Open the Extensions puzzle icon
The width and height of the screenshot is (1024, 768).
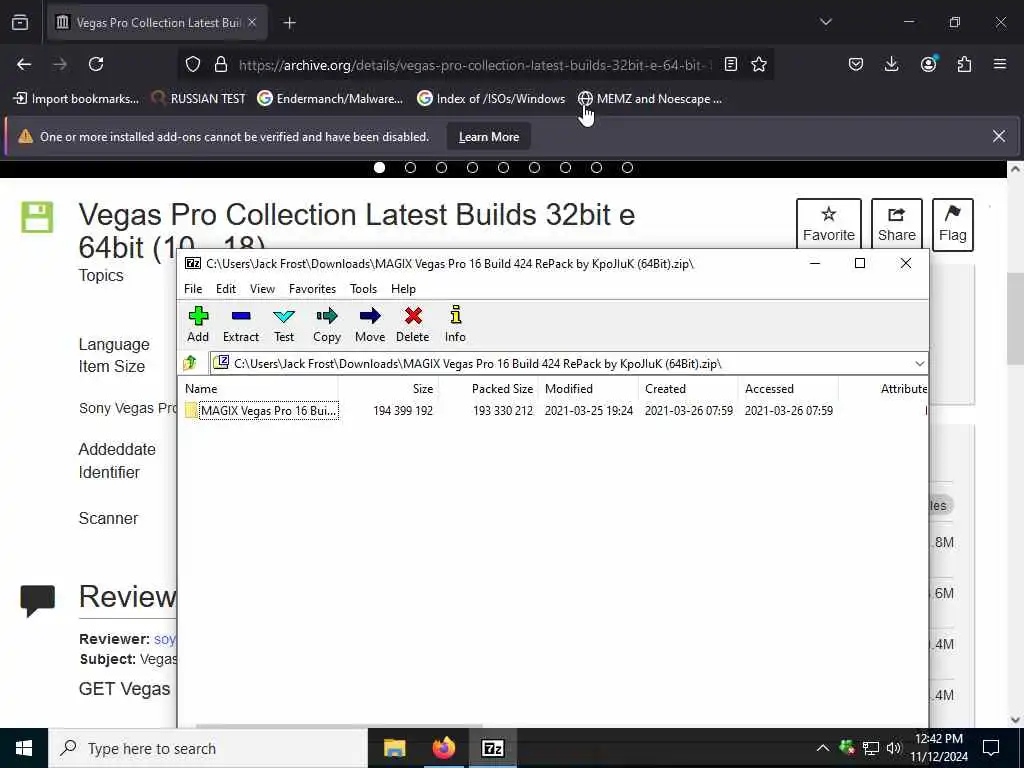[964, 64]
